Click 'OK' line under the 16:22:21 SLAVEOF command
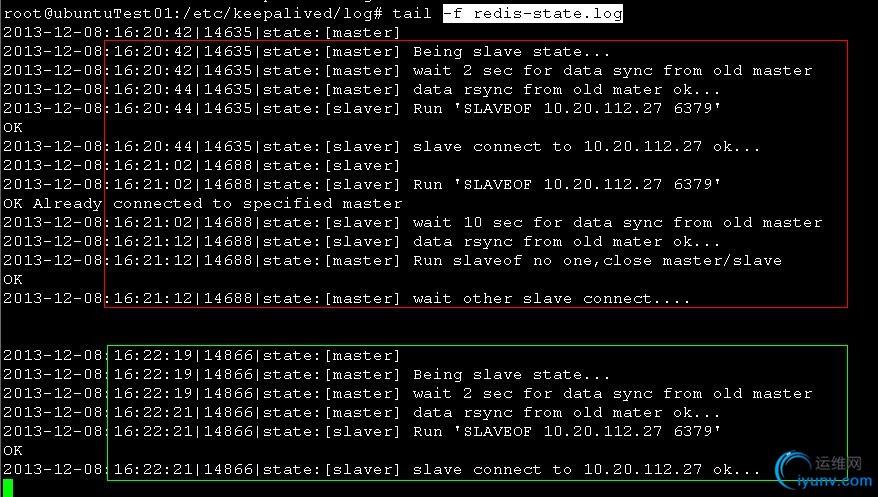Screen dimensions: 878x497 pyautogui.click(x=13, y=451)
